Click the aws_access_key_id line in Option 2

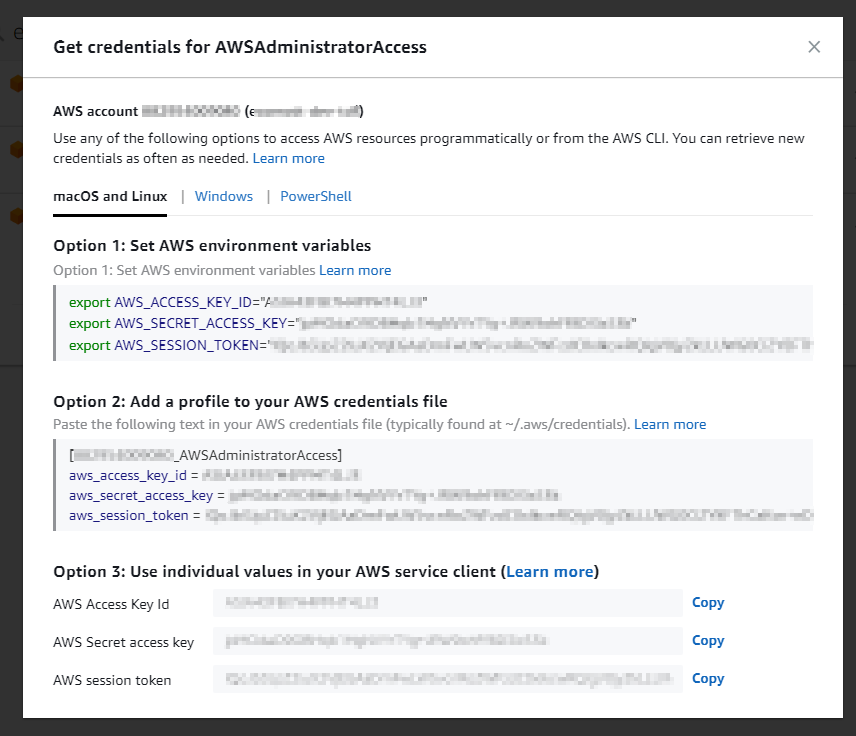point(214,476)
